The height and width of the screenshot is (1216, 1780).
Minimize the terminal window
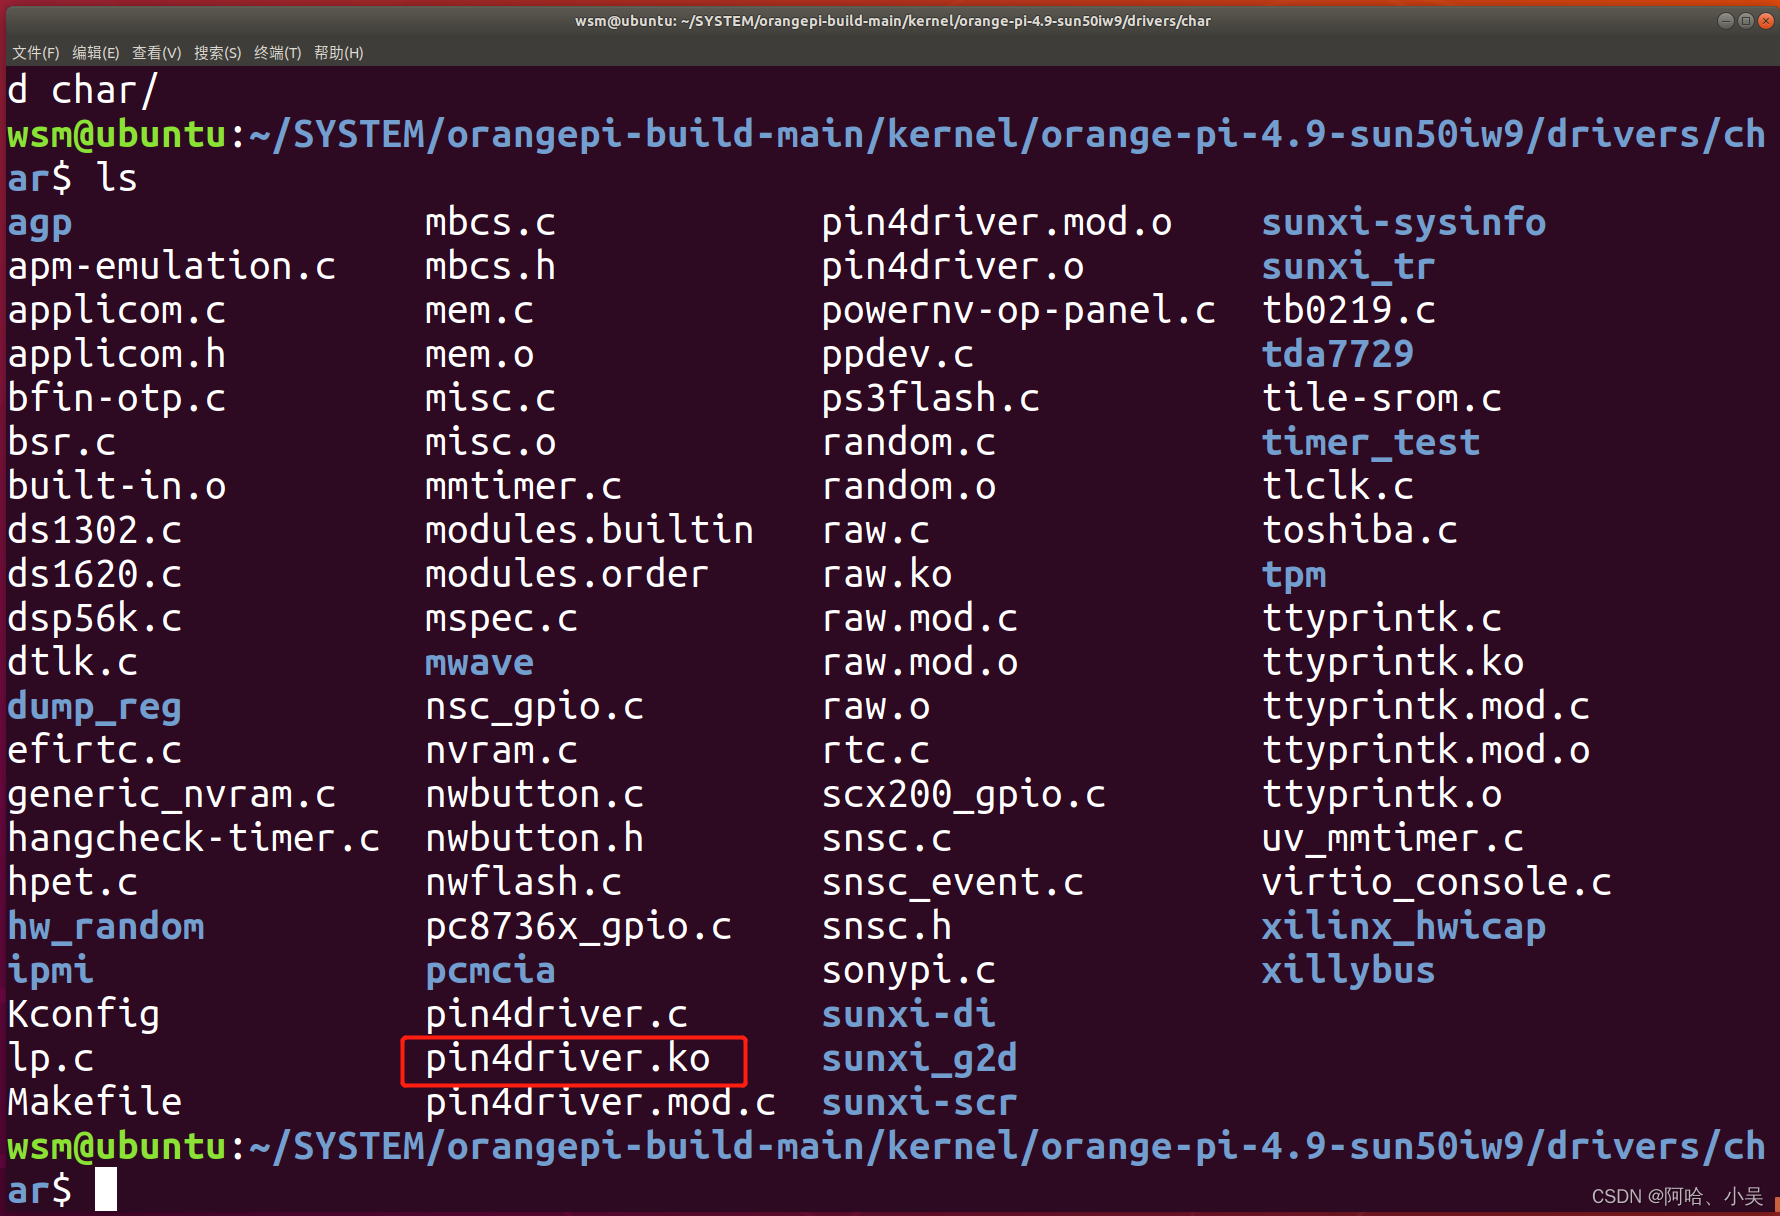(1725, 20)
